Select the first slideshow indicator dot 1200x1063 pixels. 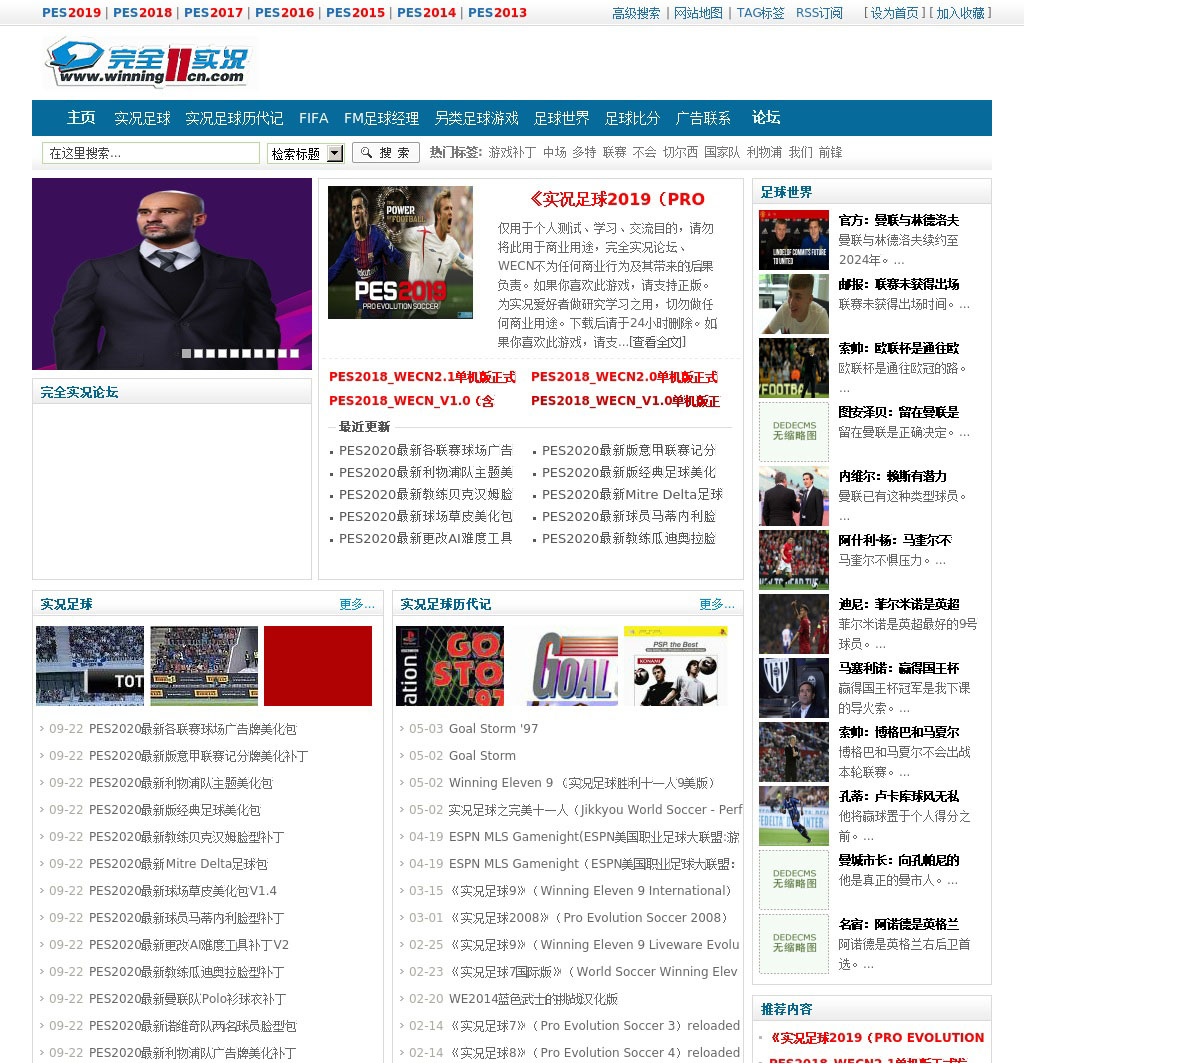click(186, 353)
